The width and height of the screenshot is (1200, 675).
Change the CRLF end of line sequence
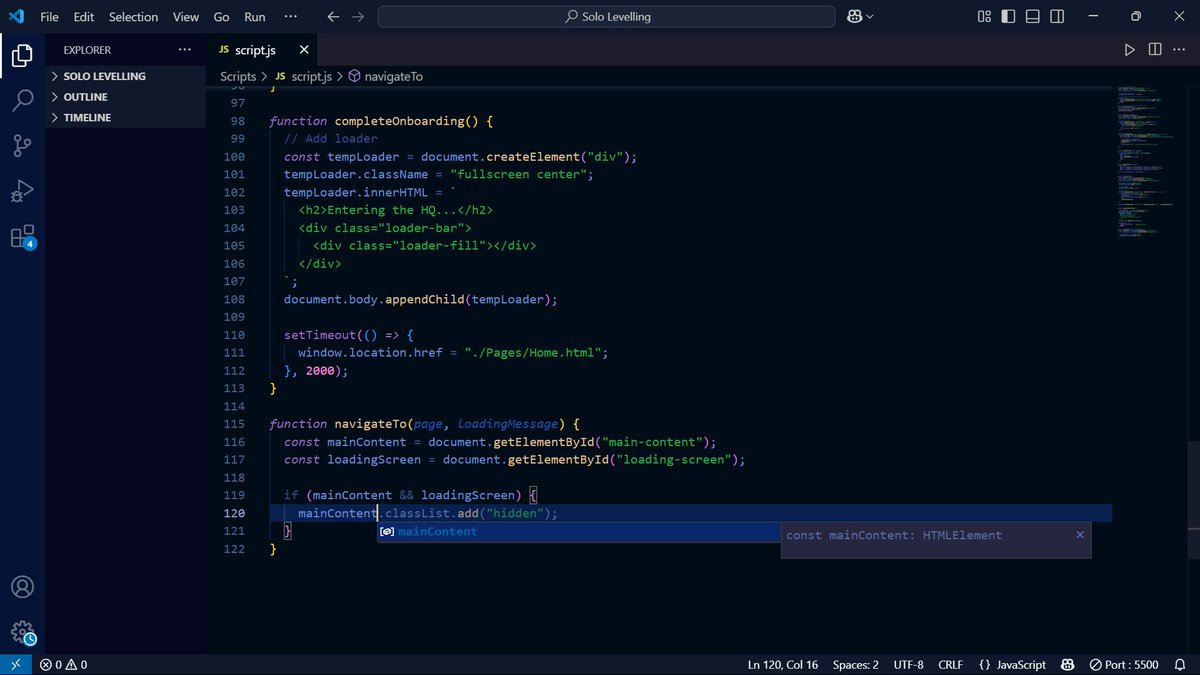950,665
